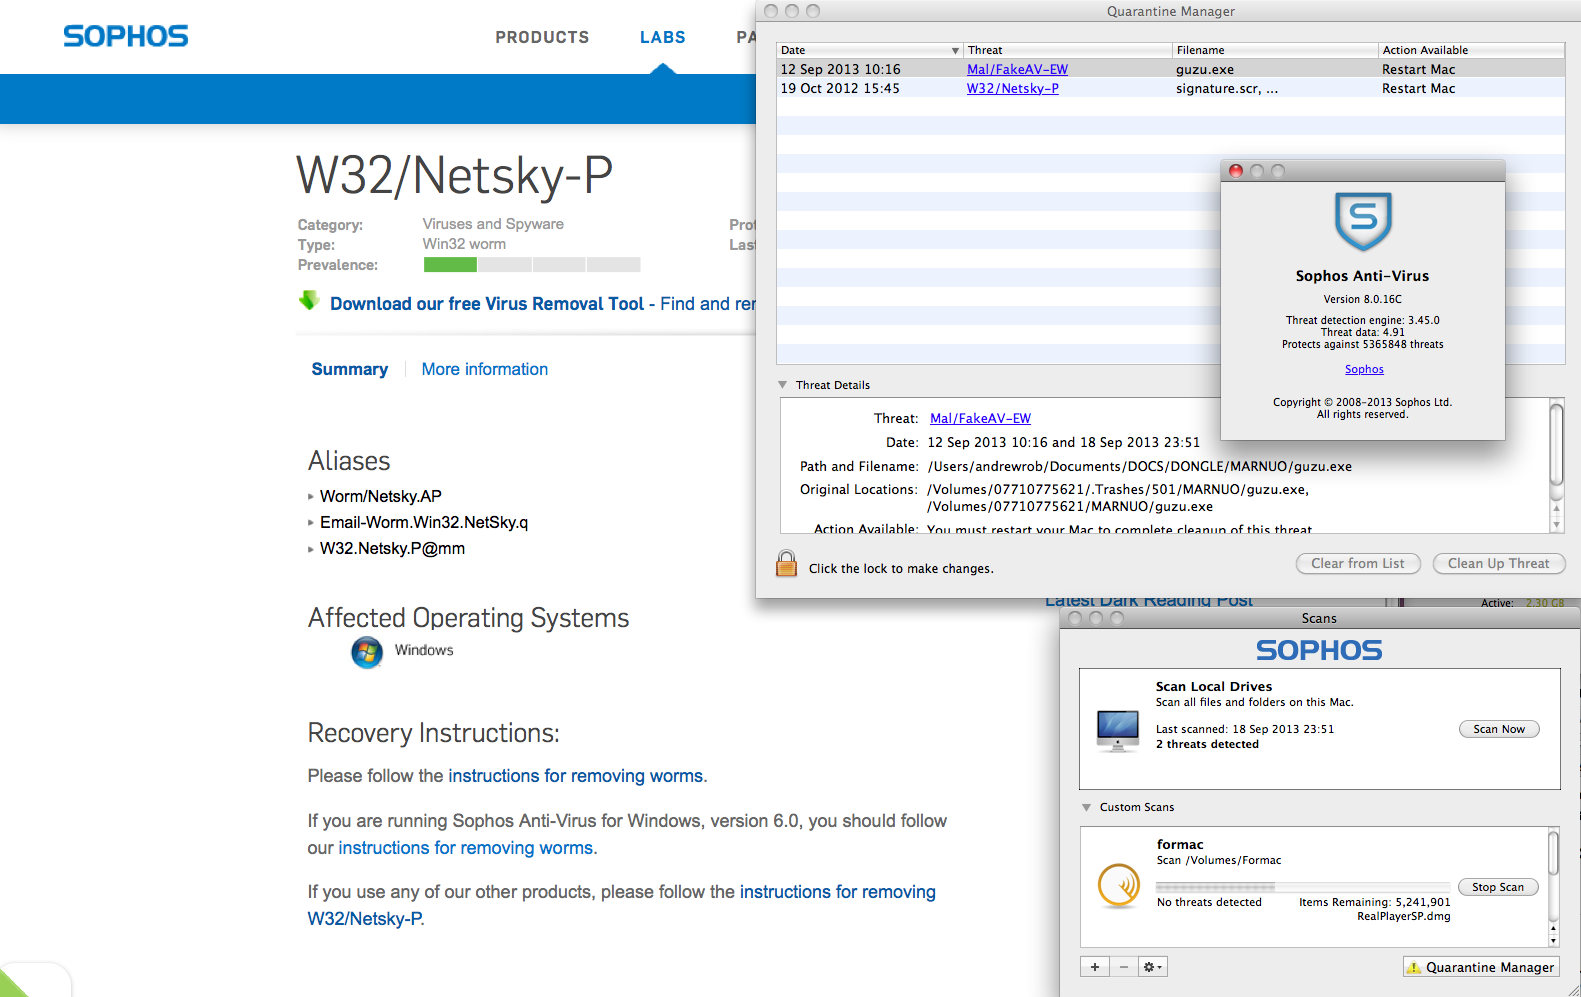The height and width of the screenshot is (997, 1581).
Task: Click the Sophos shield icon in About window
Action: click(1363, 221)
